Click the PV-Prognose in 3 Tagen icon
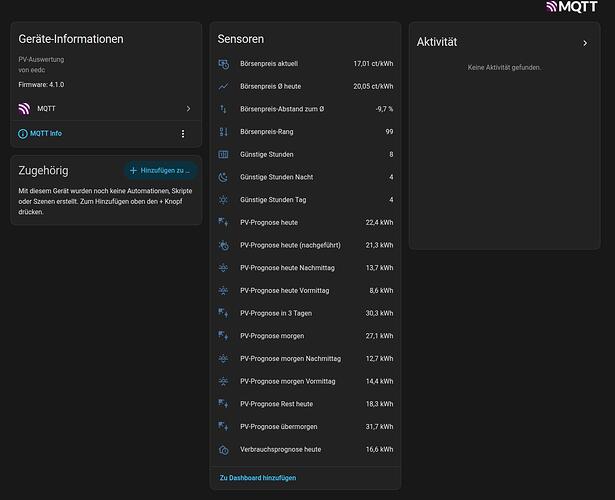615x500 pixels. (224, 313)
